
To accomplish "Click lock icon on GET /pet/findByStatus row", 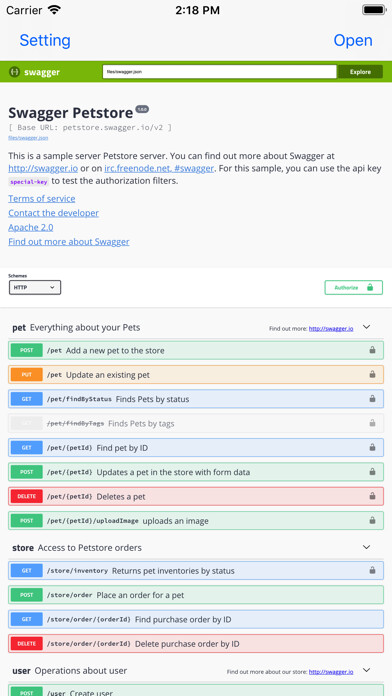I will 372,399.
